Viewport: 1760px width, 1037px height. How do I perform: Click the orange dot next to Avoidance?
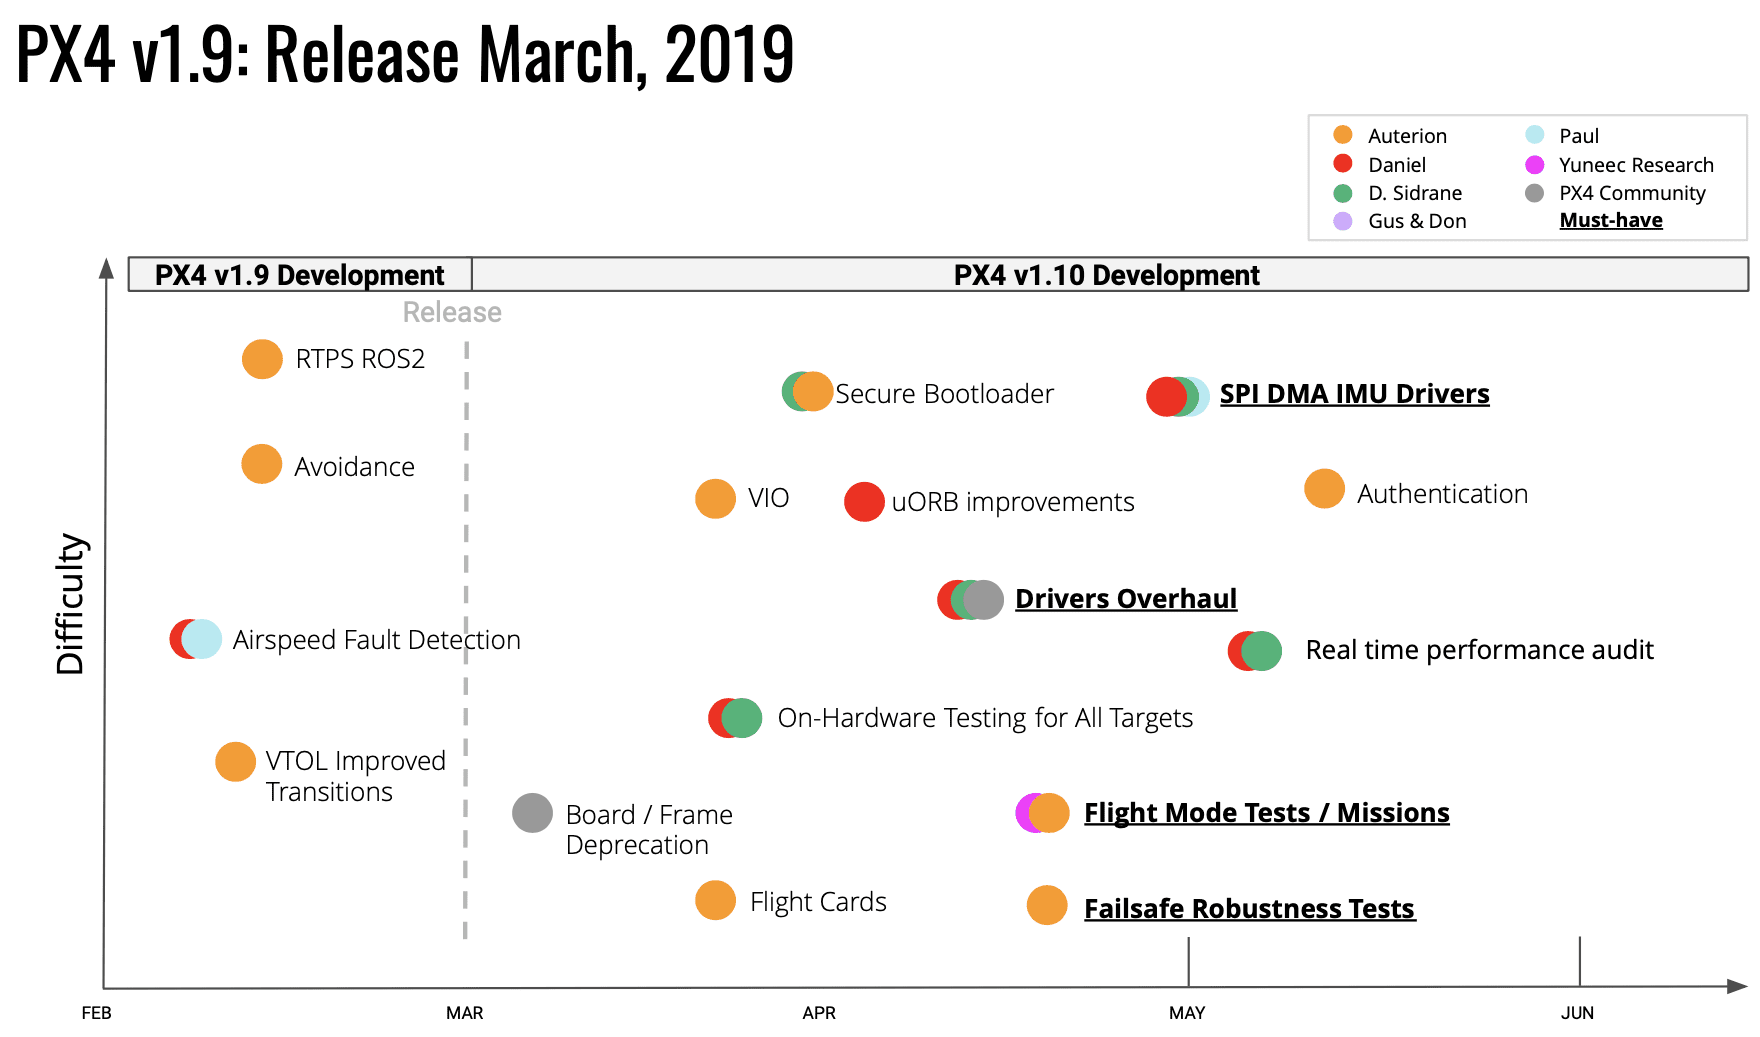pyautogui.click(x=262, y=464)
